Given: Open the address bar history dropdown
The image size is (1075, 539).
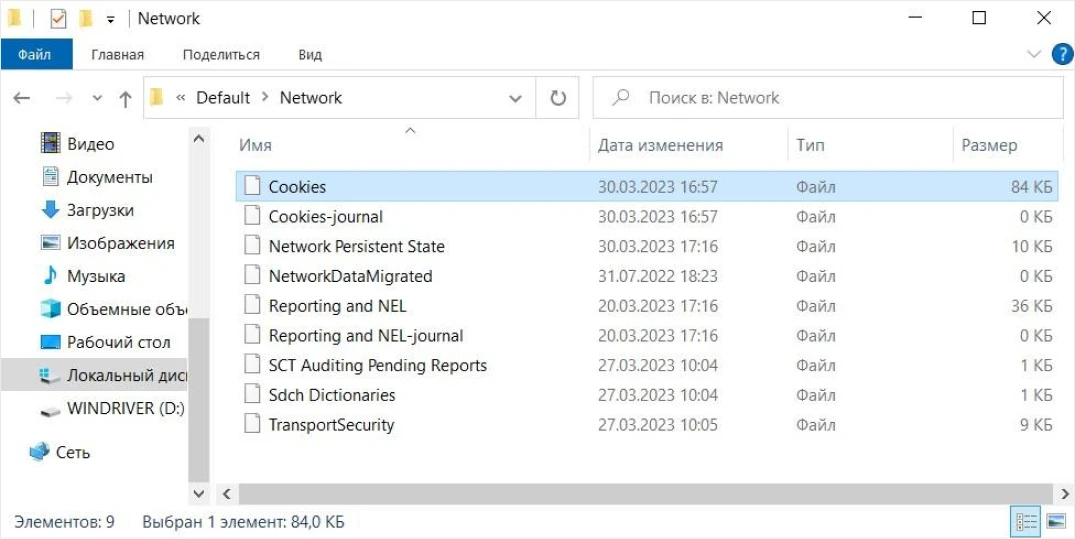Looking at the screenshot, I should coord(515,99).
